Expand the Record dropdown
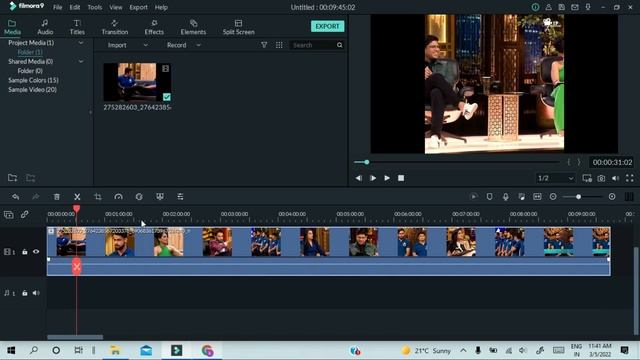The height and width of the screenshot is (360, 640). point(199,45)
